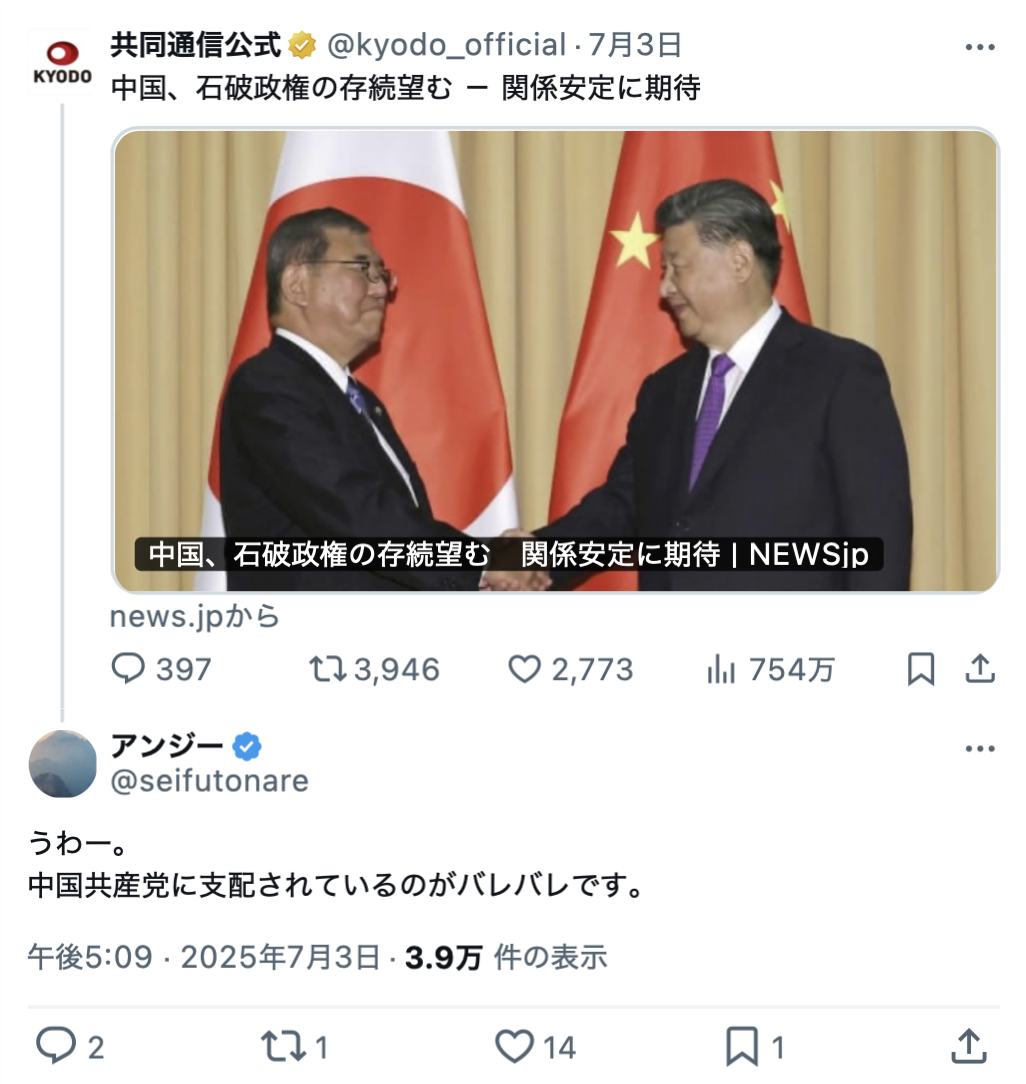This screenshot has width=1026, height=1084.
Task: Open the 7月3日 post timestamp
Action: click(x=635, y=45)
